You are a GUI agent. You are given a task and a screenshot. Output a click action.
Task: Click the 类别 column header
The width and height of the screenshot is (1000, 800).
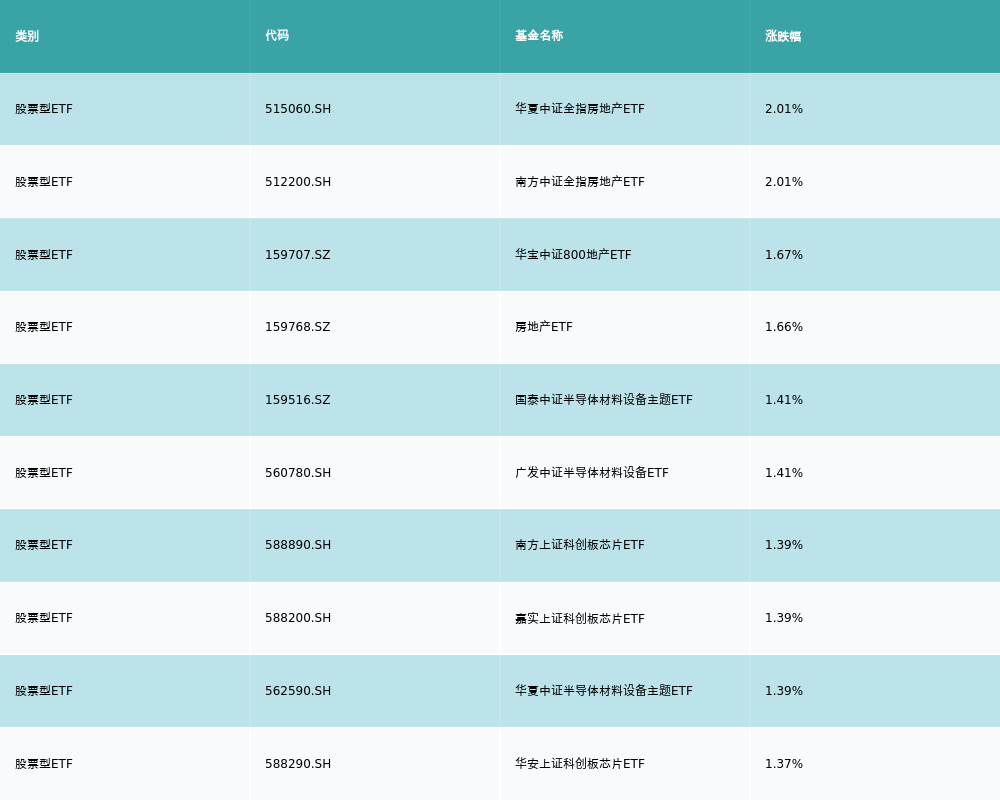pyautogui.click(x=27, y=36)
